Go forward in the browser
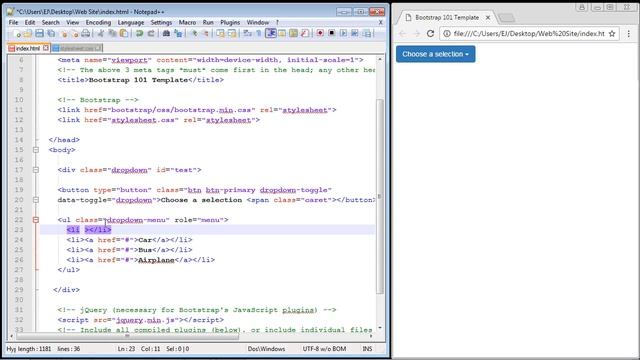This screenshot has height=360, width=640. click(416, 33)
